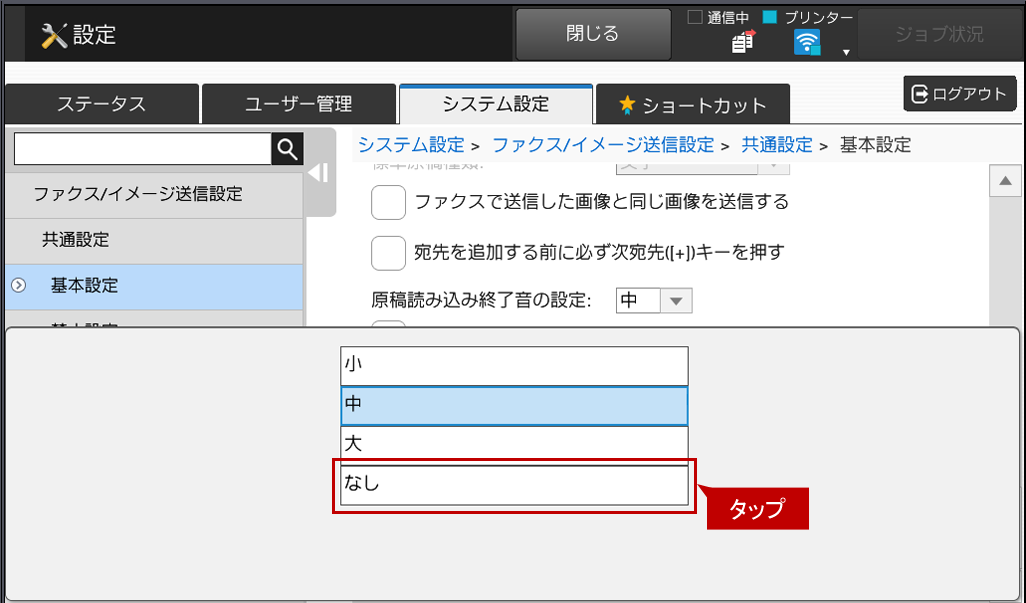
Task: Select 大 from the volume list
Action: click(x=514, y=445)
